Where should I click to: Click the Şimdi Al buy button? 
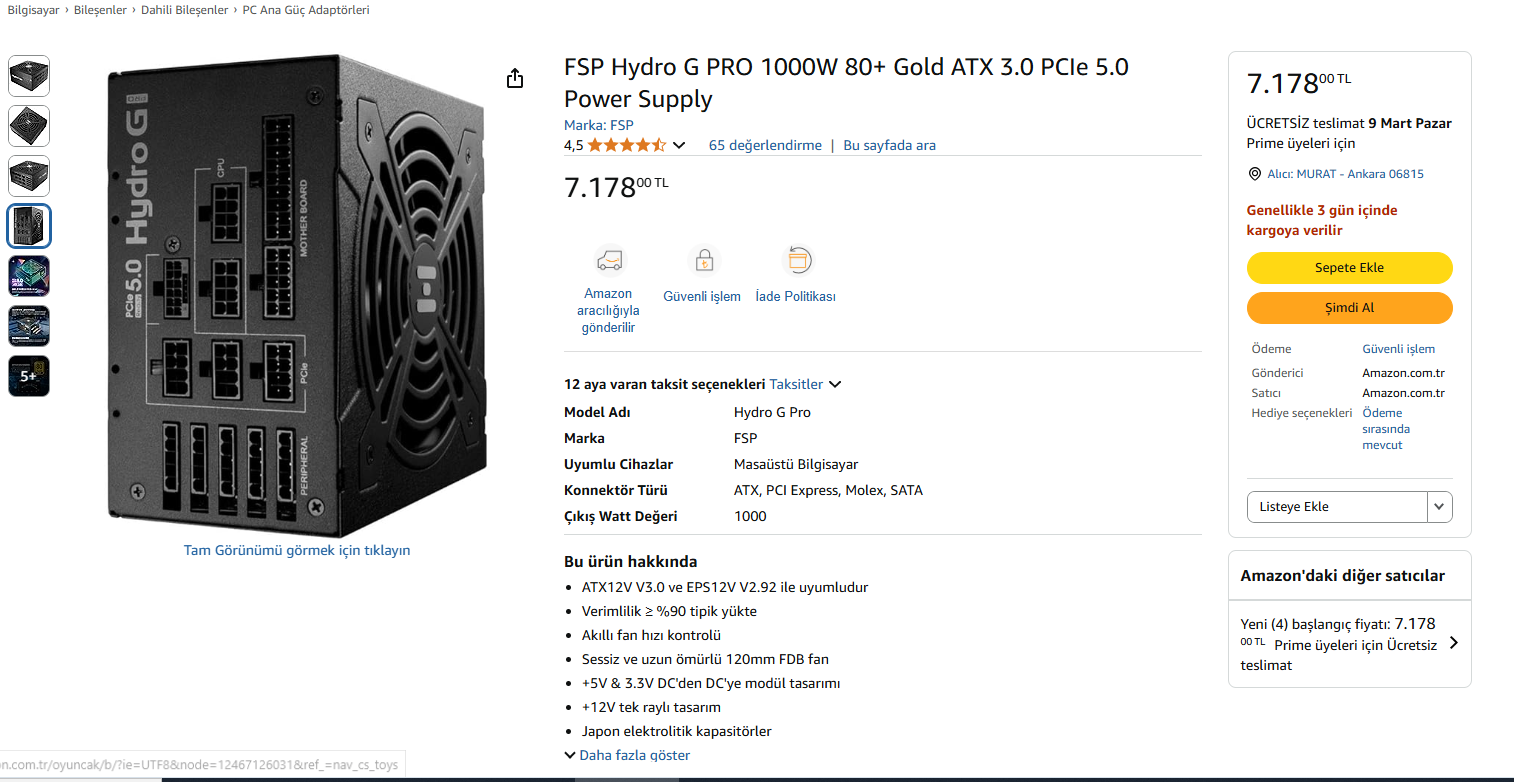click(x=1349, y=308)
